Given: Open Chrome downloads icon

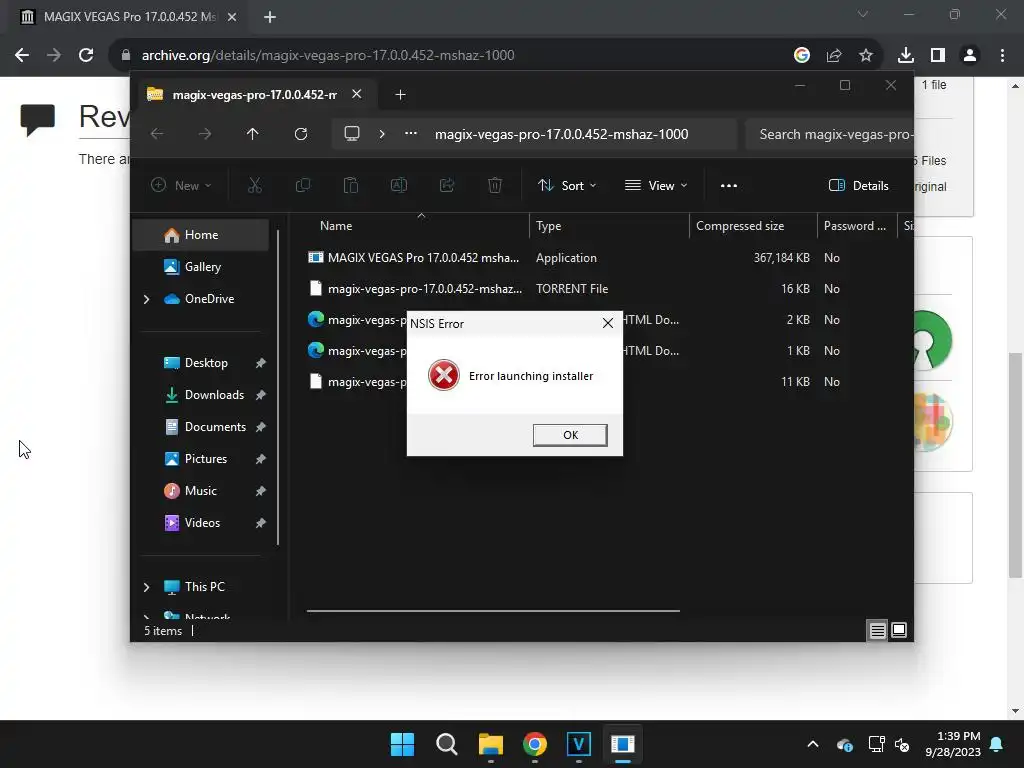Looking at the screenshot, I should point(906,55).
